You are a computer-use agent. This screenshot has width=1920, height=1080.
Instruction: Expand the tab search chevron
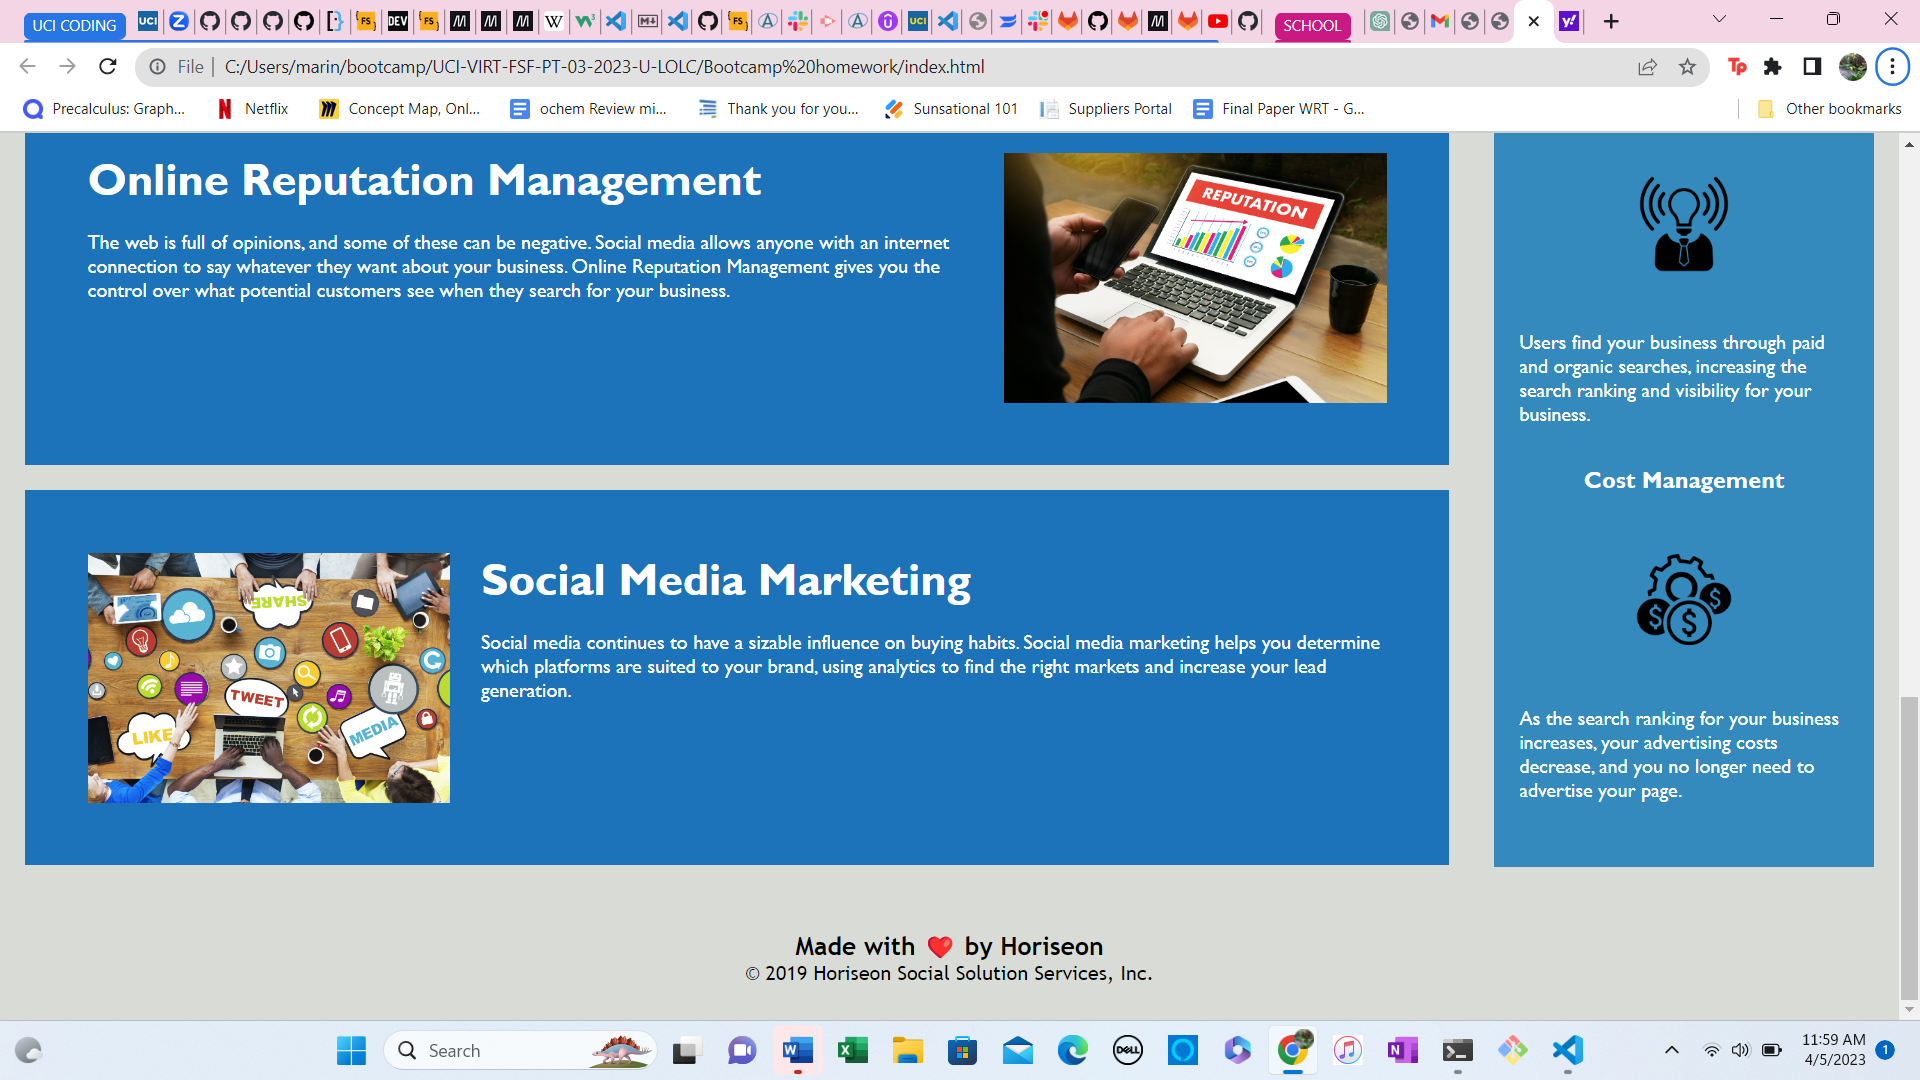point(1719,19)
